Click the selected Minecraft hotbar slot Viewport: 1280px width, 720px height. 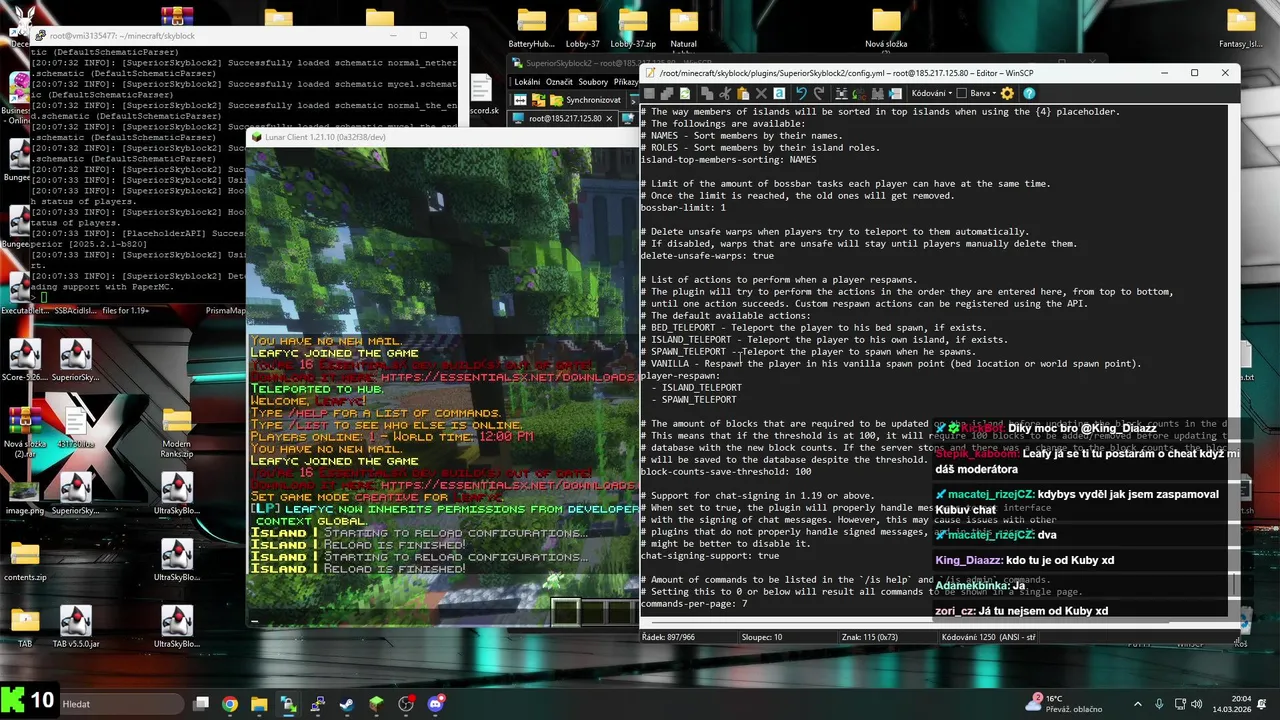565,612
